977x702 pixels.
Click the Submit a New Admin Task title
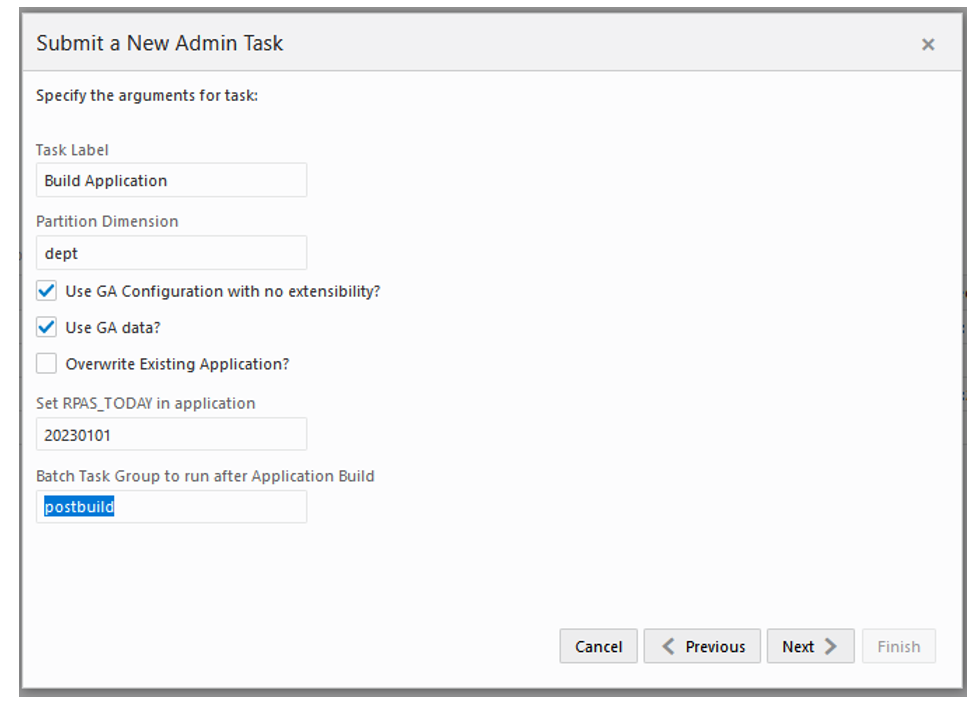tap(159, 43)
